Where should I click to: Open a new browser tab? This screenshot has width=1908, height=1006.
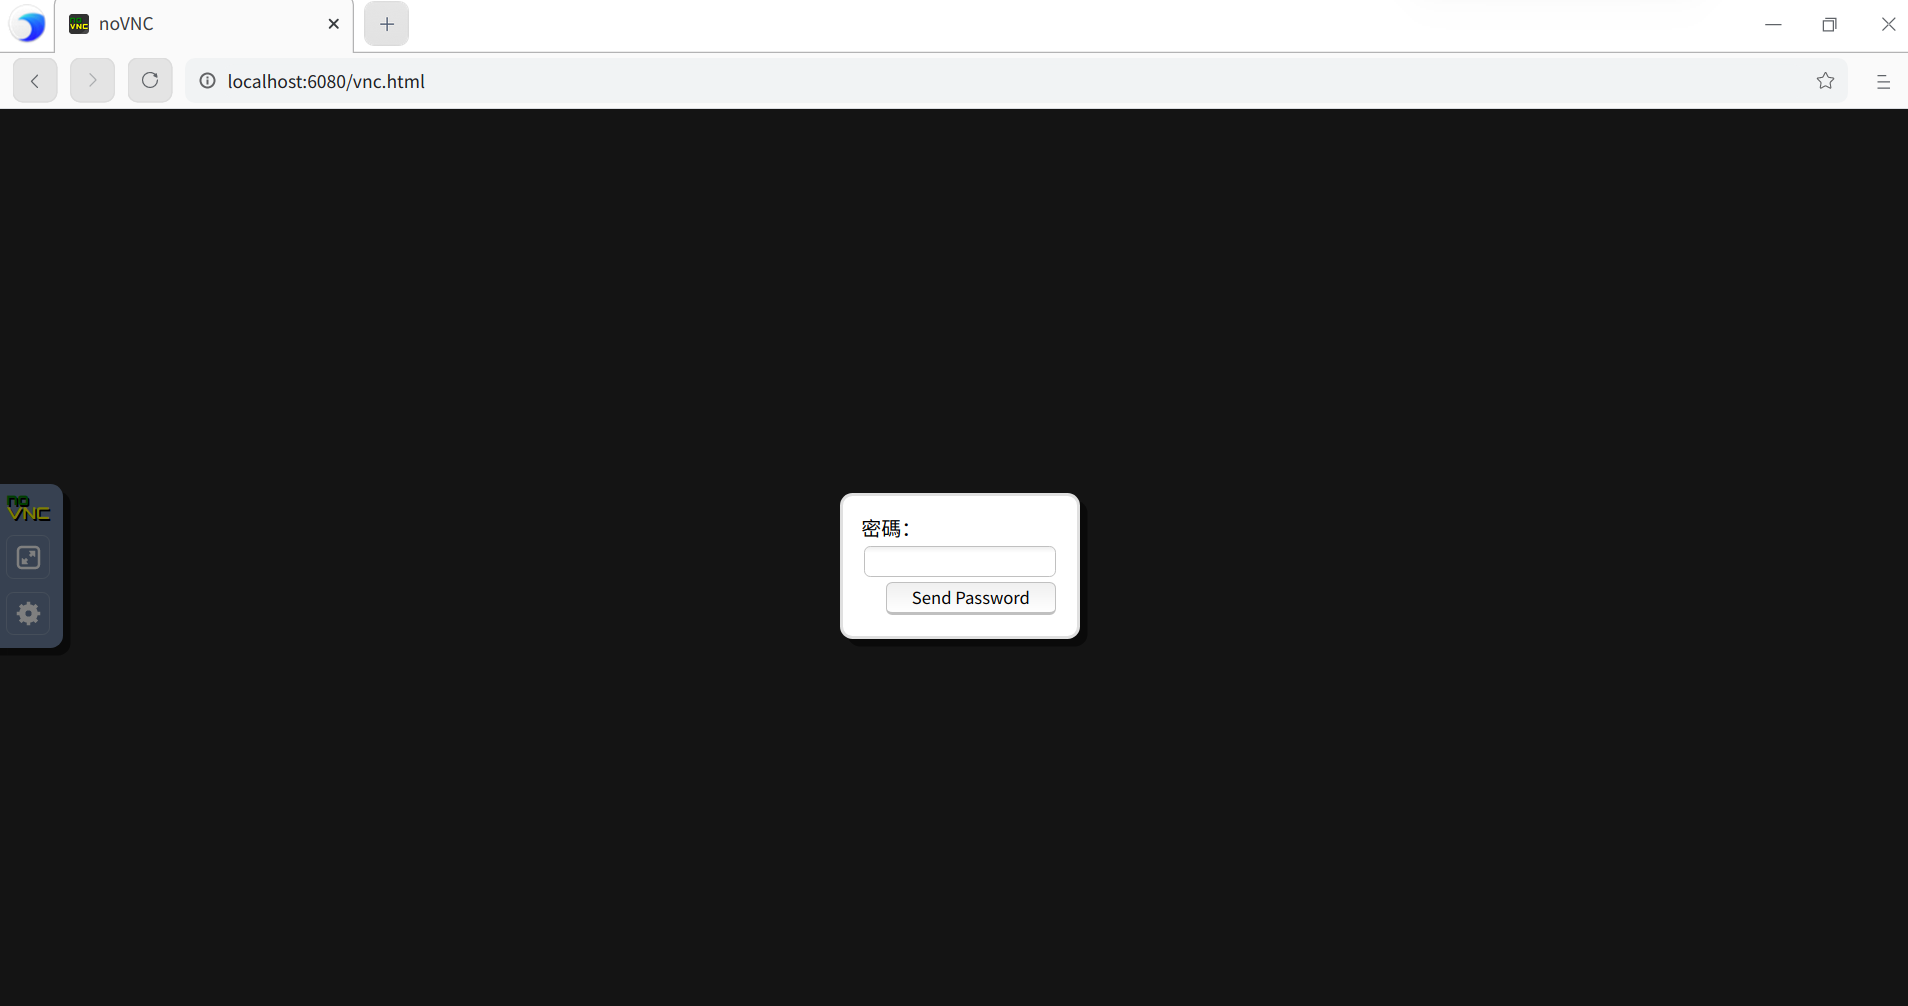[x=385, y=23]
